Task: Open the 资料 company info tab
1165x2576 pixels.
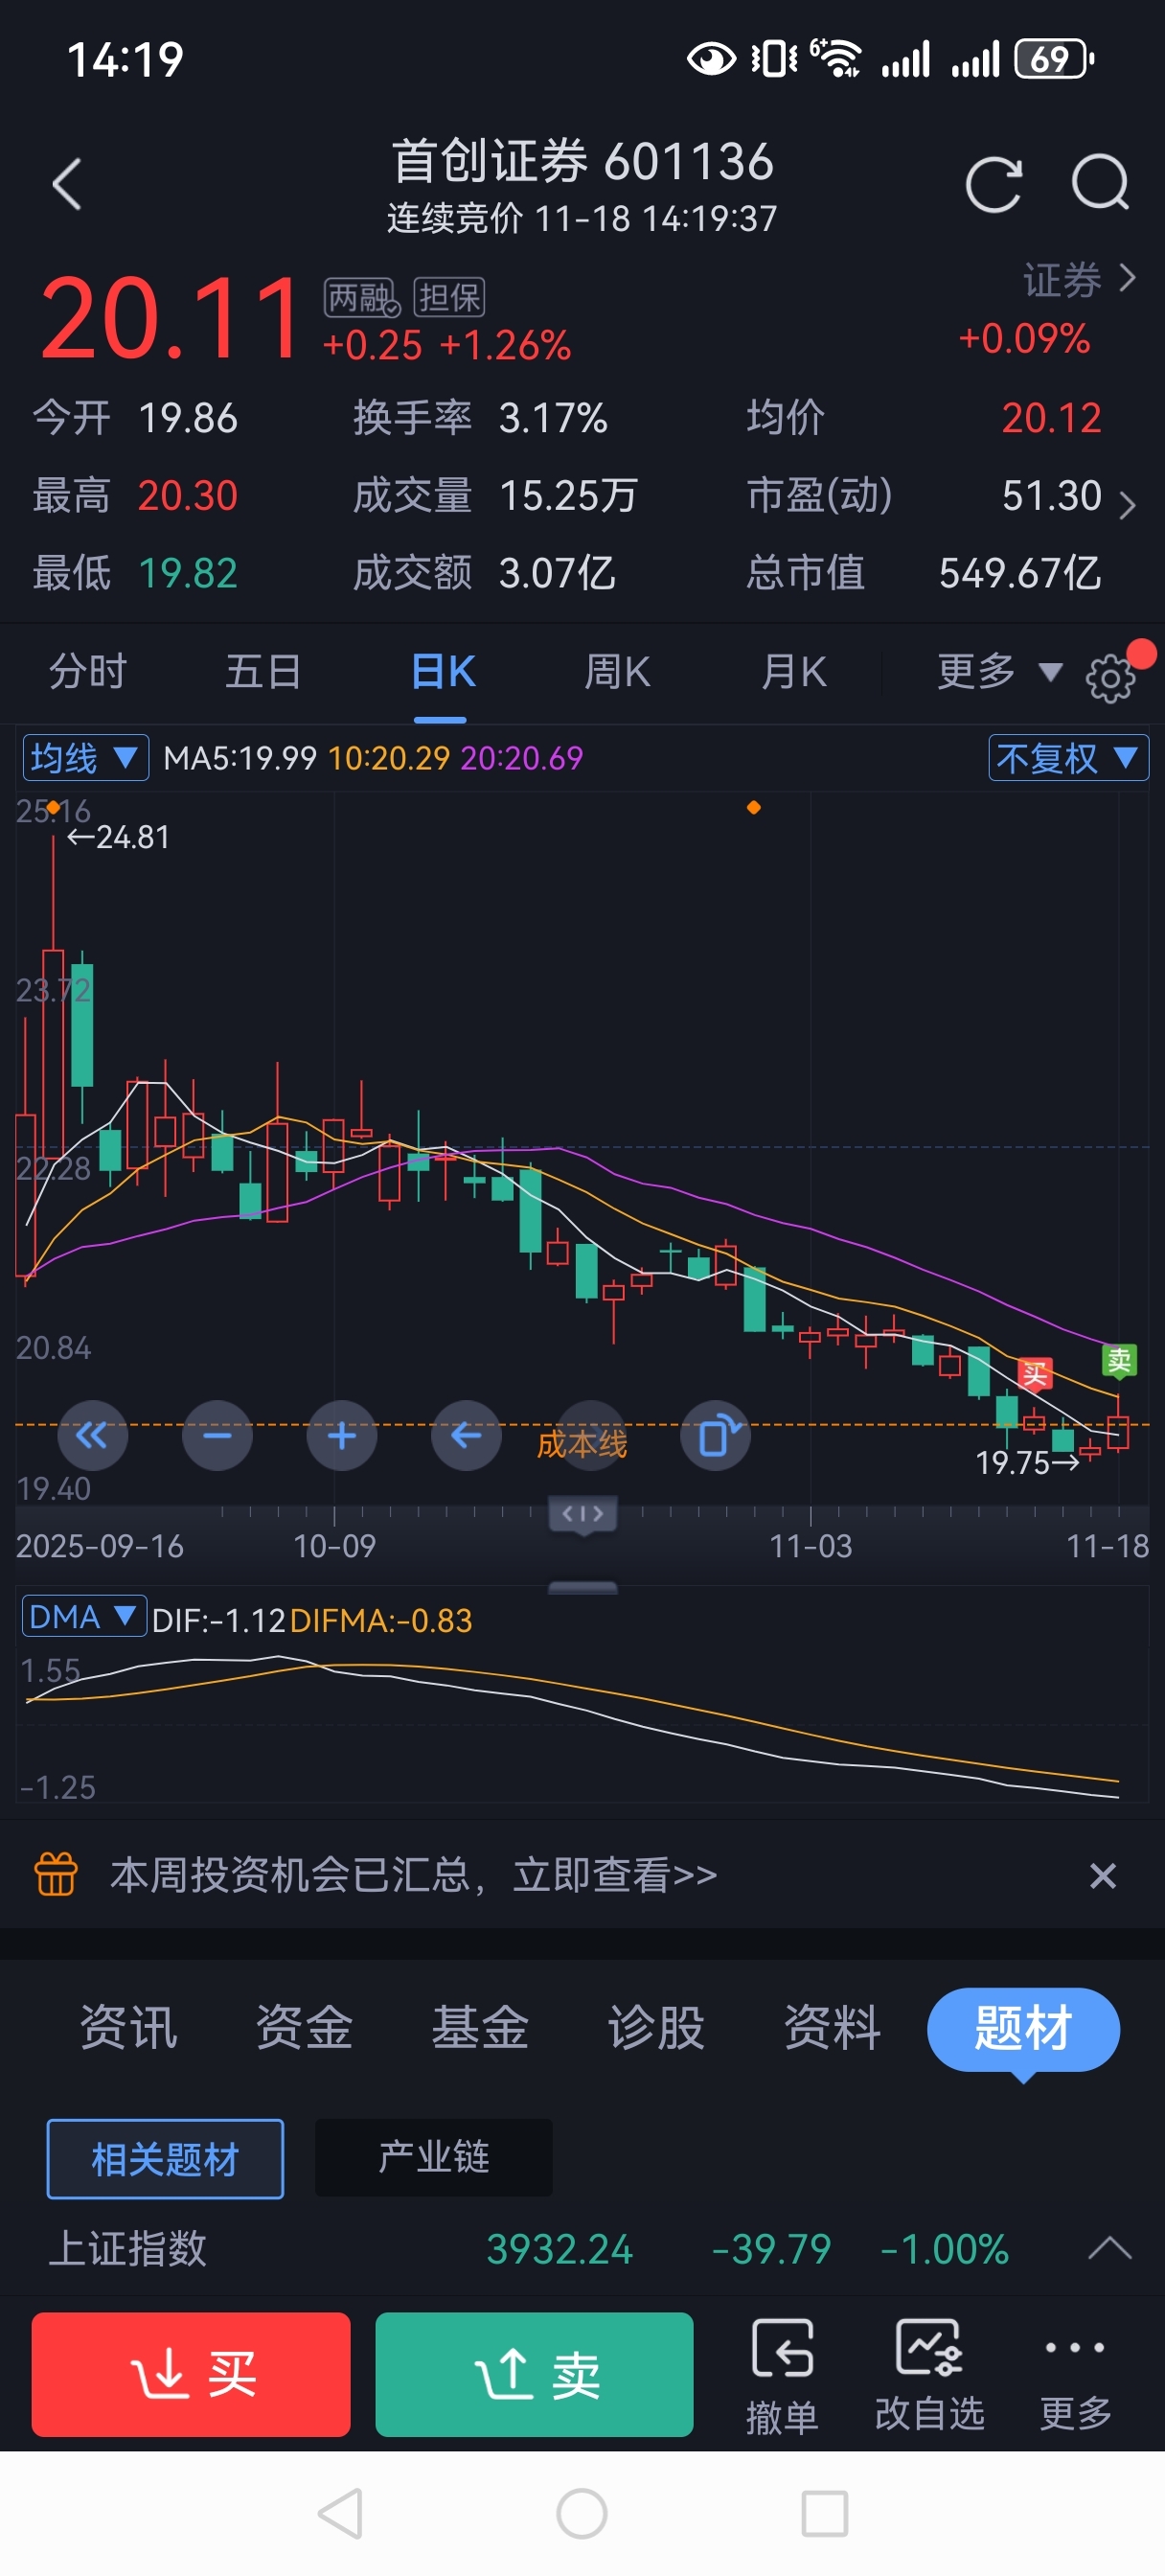Action: click(832, 2027)
